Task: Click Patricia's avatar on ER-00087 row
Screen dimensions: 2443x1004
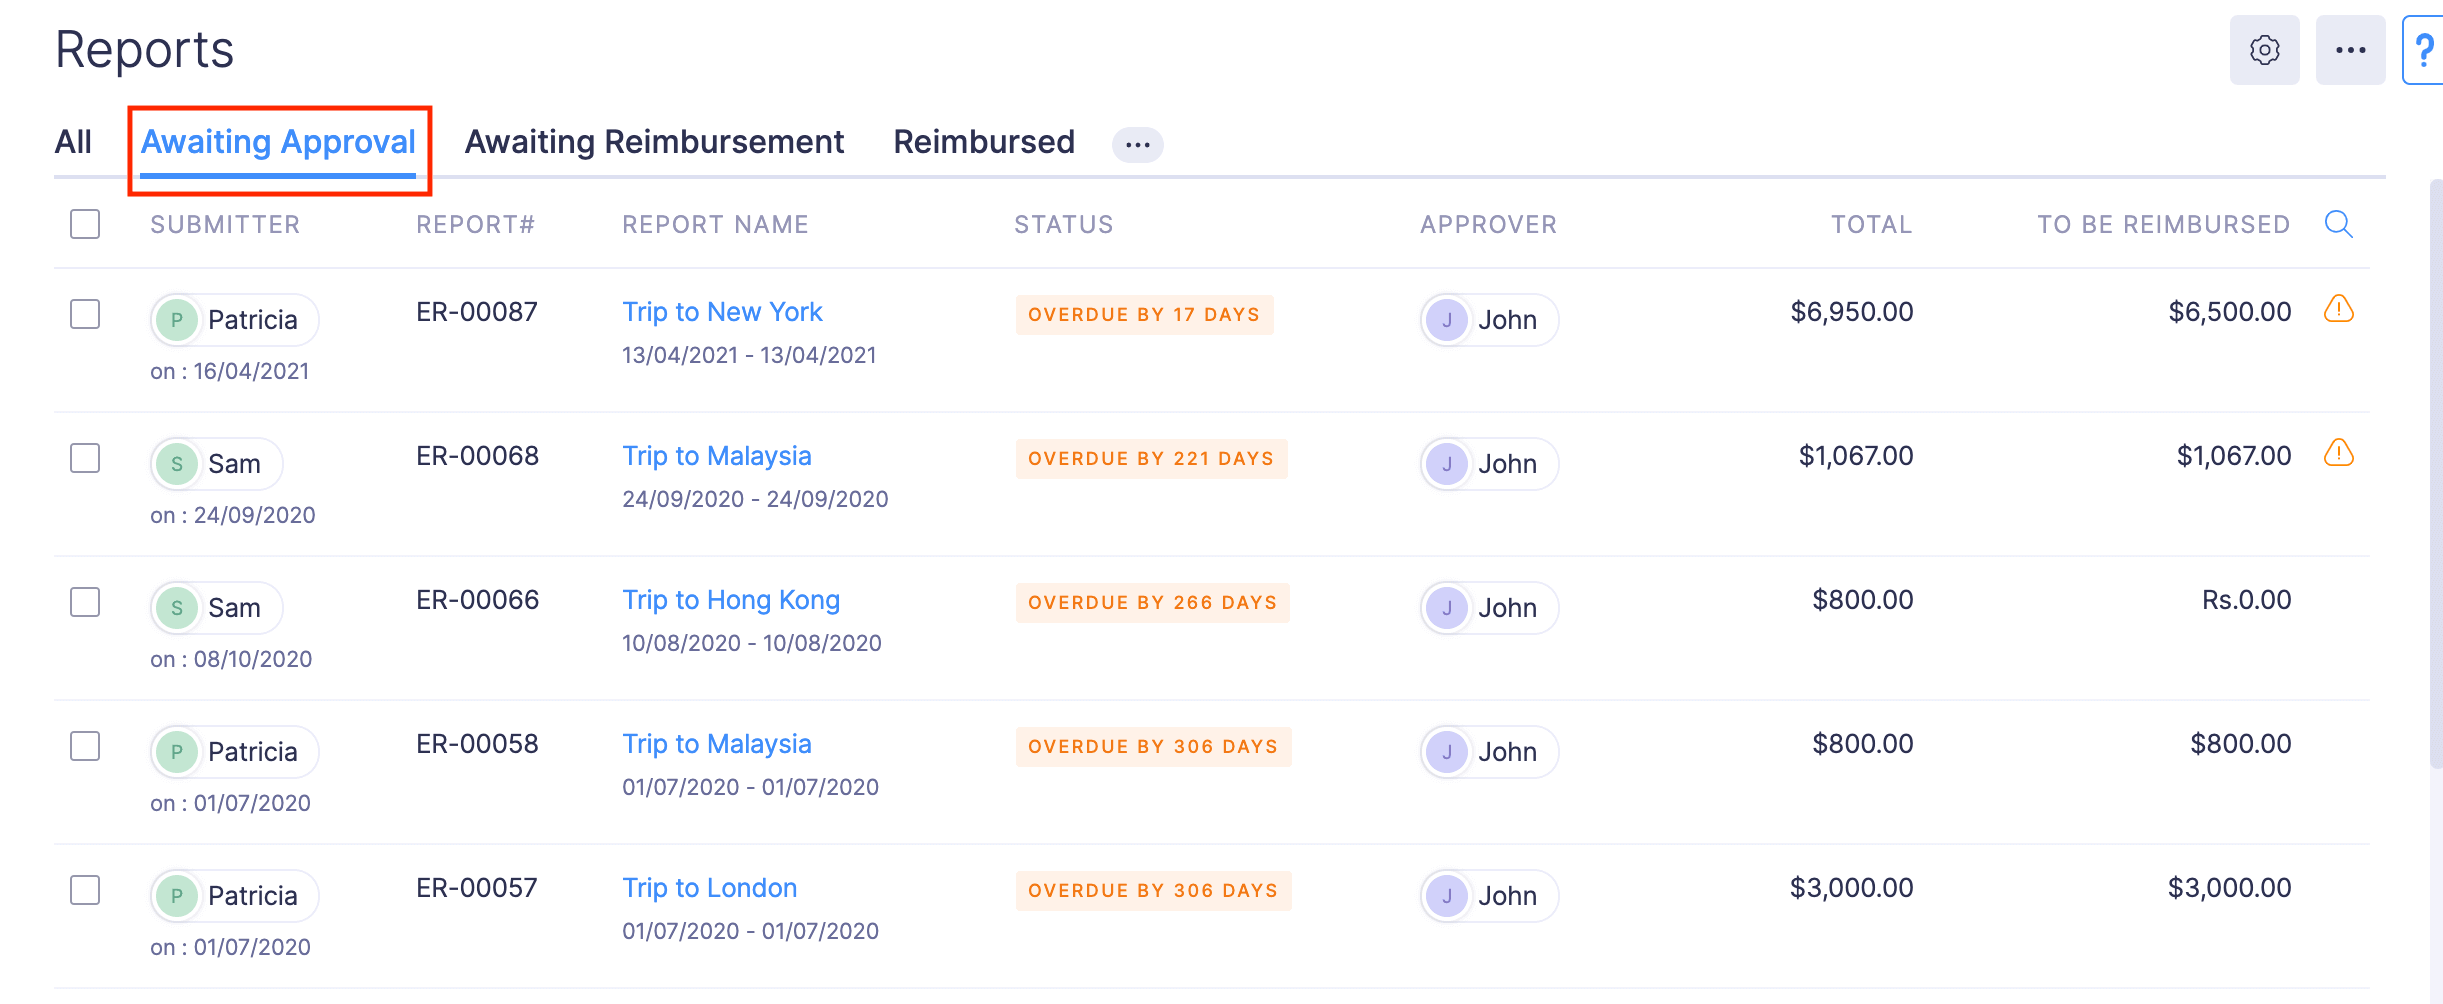Action: [x=177, y=320]
